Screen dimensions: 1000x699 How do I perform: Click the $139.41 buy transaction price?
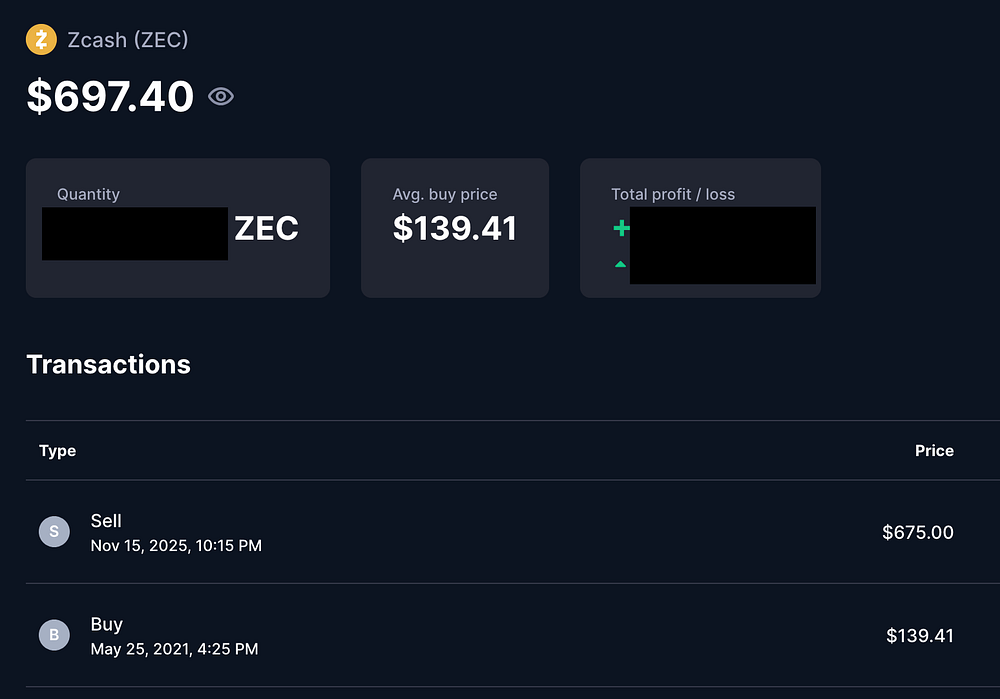pyautogui.click(x=919, y=635)
